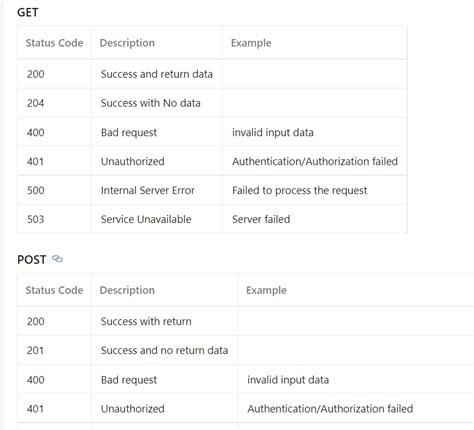Select 'Failed to process the request' example
This screenshot has height=430, width=474.
(x=300, y=190)
